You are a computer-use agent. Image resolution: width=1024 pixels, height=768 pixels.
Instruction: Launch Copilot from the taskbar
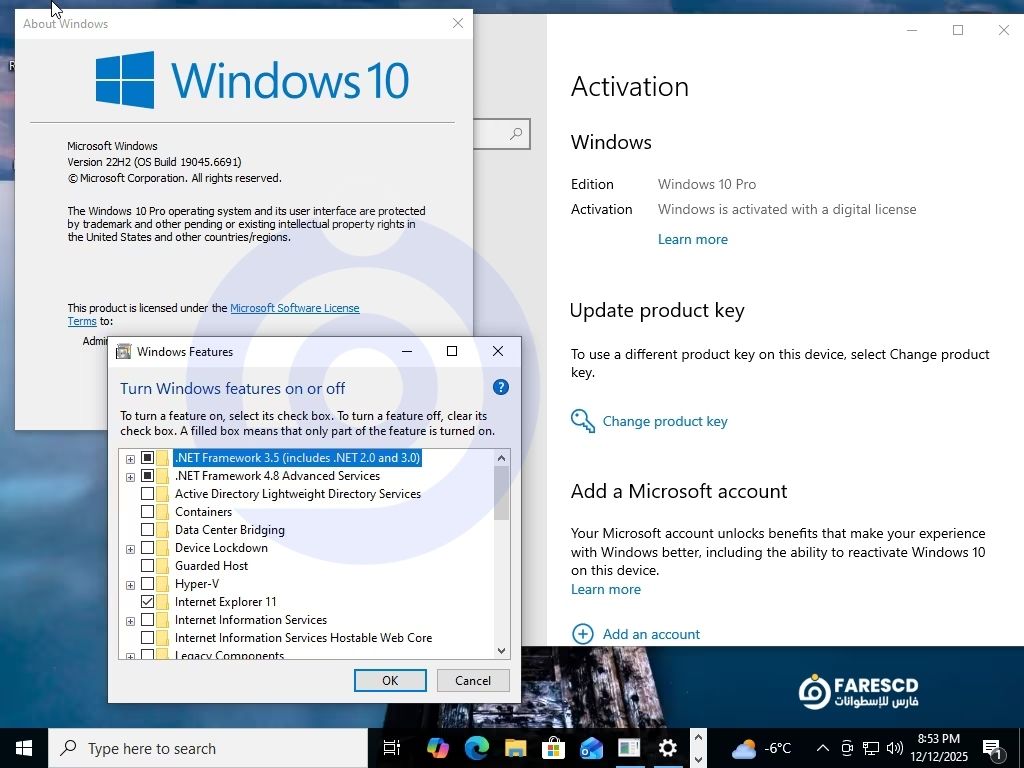437,748
